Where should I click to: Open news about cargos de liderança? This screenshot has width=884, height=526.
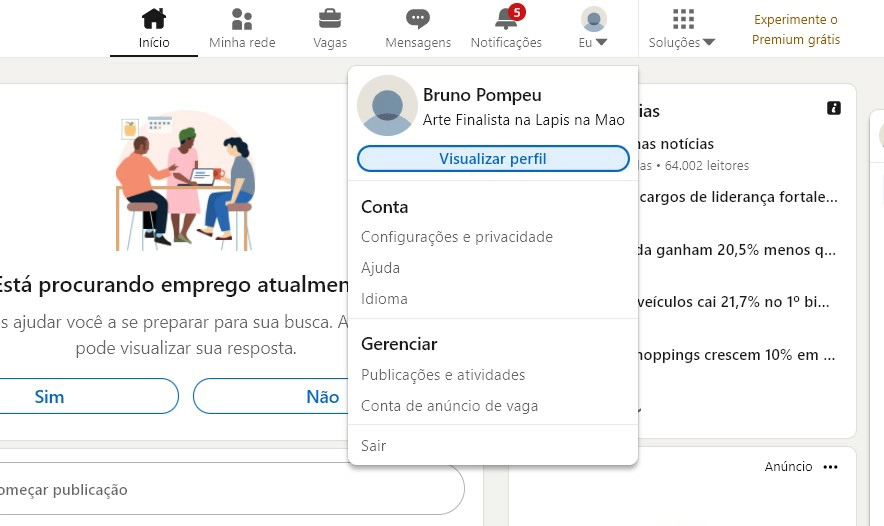click(739, 197)
